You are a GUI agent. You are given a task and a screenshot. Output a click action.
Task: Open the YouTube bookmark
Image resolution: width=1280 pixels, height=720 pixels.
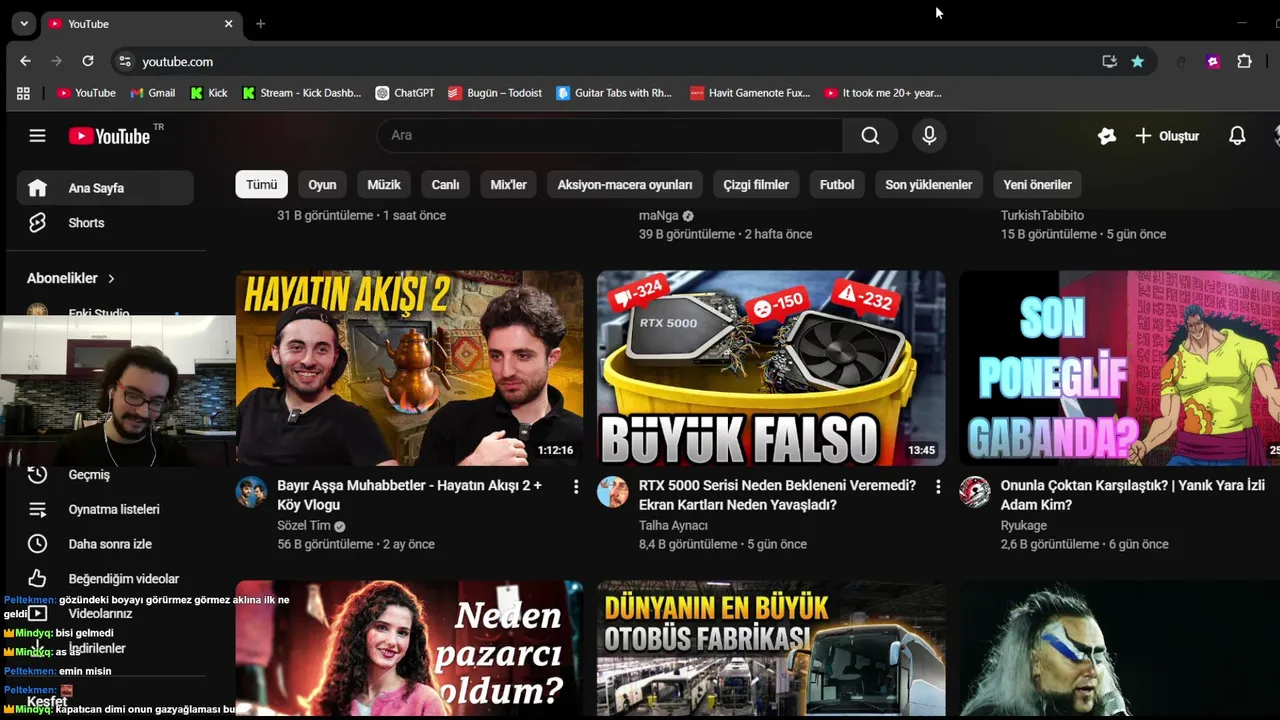click(86, 93)
